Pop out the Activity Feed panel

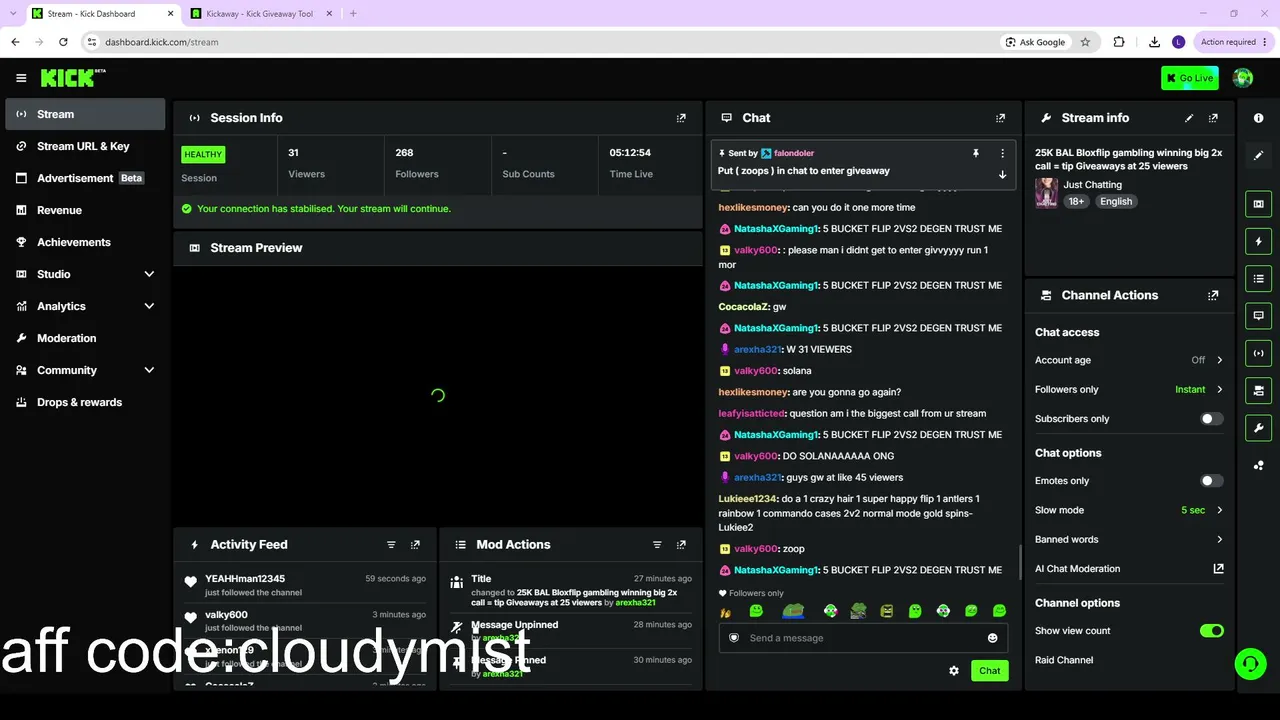(415, 545)
